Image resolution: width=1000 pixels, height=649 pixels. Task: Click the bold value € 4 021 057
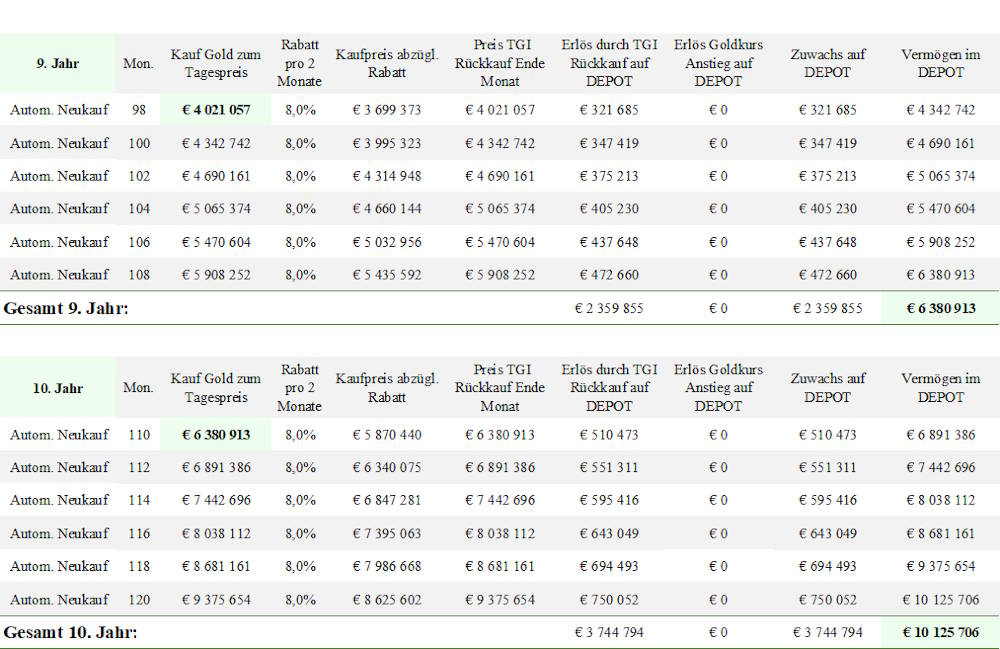pyautogui.click(x=216, y=110)
